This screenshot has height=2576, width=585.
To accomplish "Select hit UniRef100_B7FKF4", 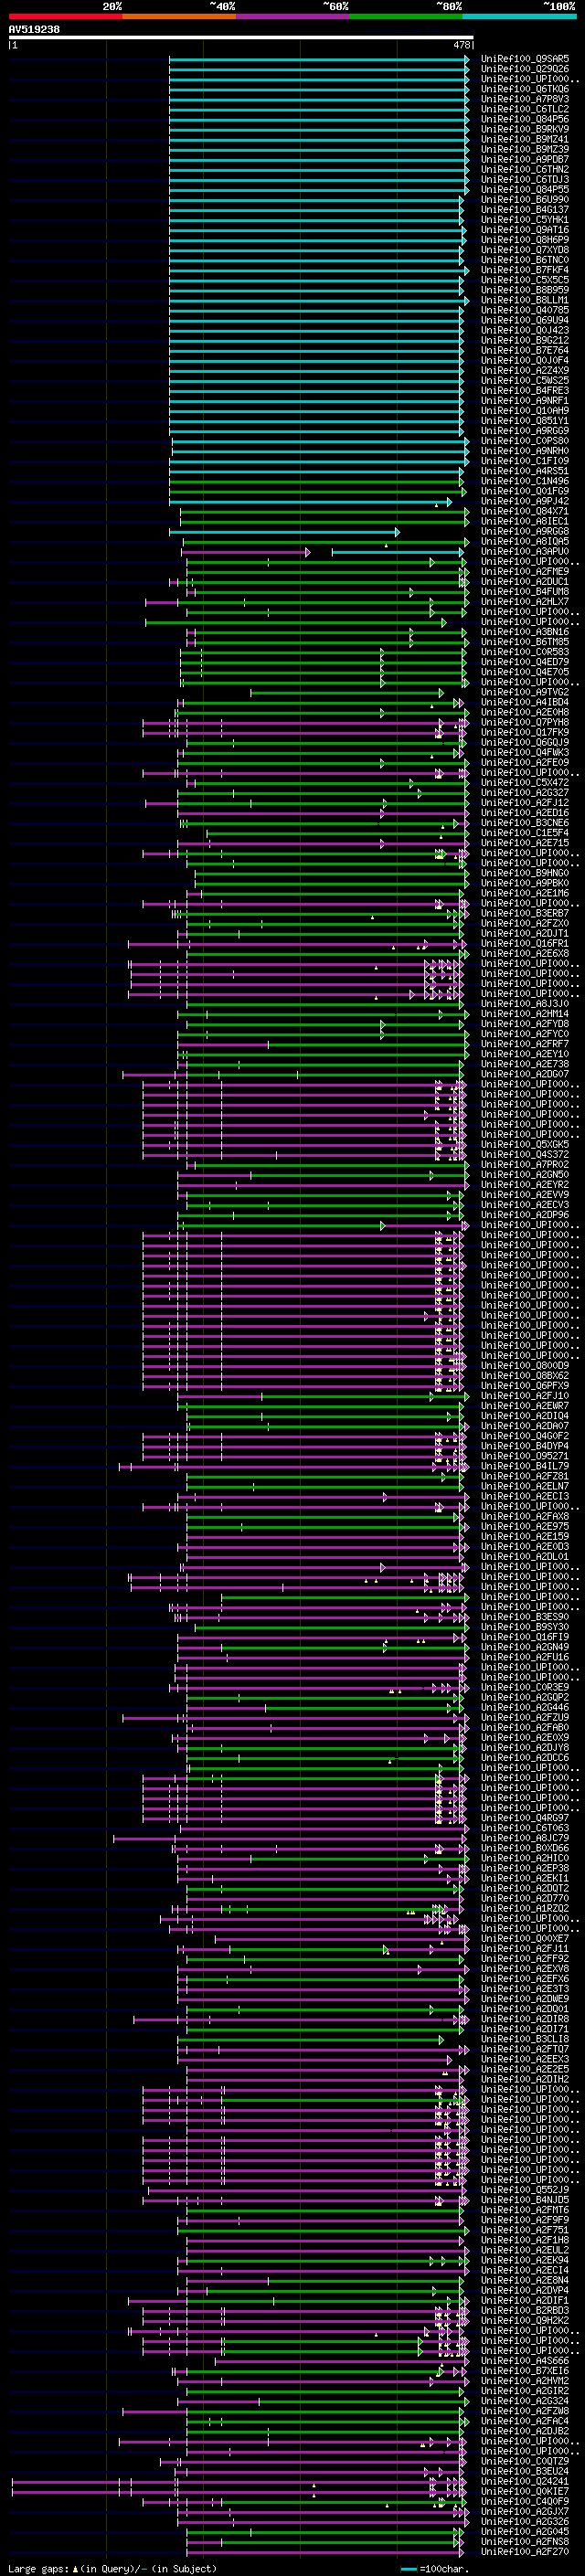I will [525, 270].
